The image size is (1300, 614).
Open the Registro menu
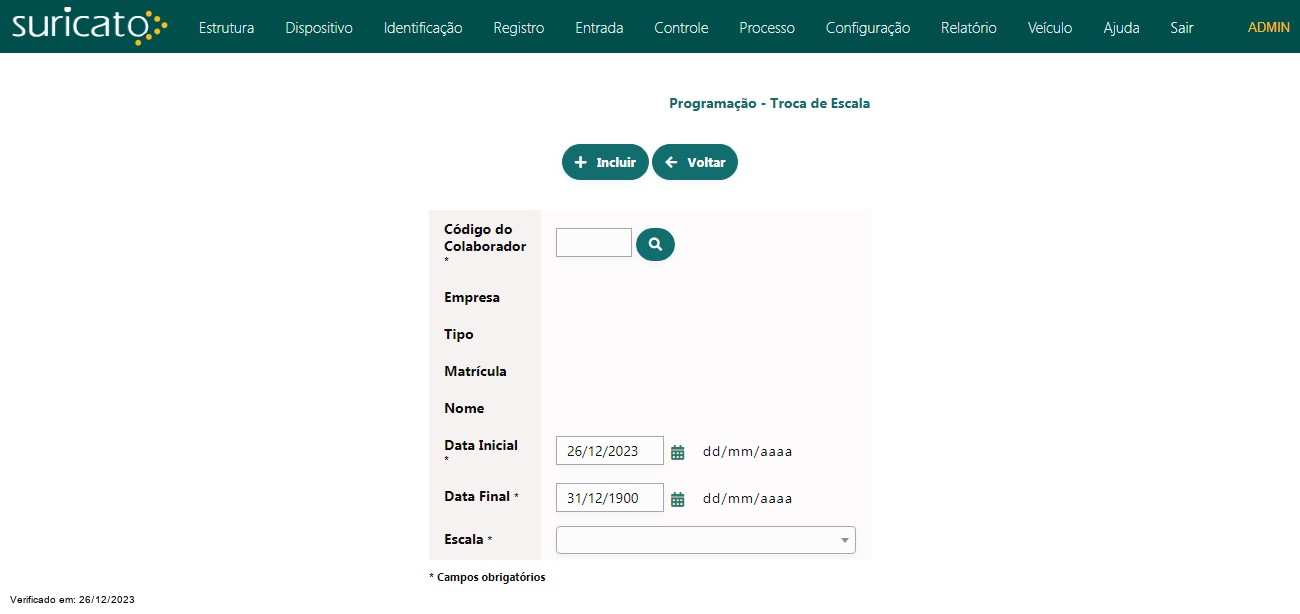518,28
